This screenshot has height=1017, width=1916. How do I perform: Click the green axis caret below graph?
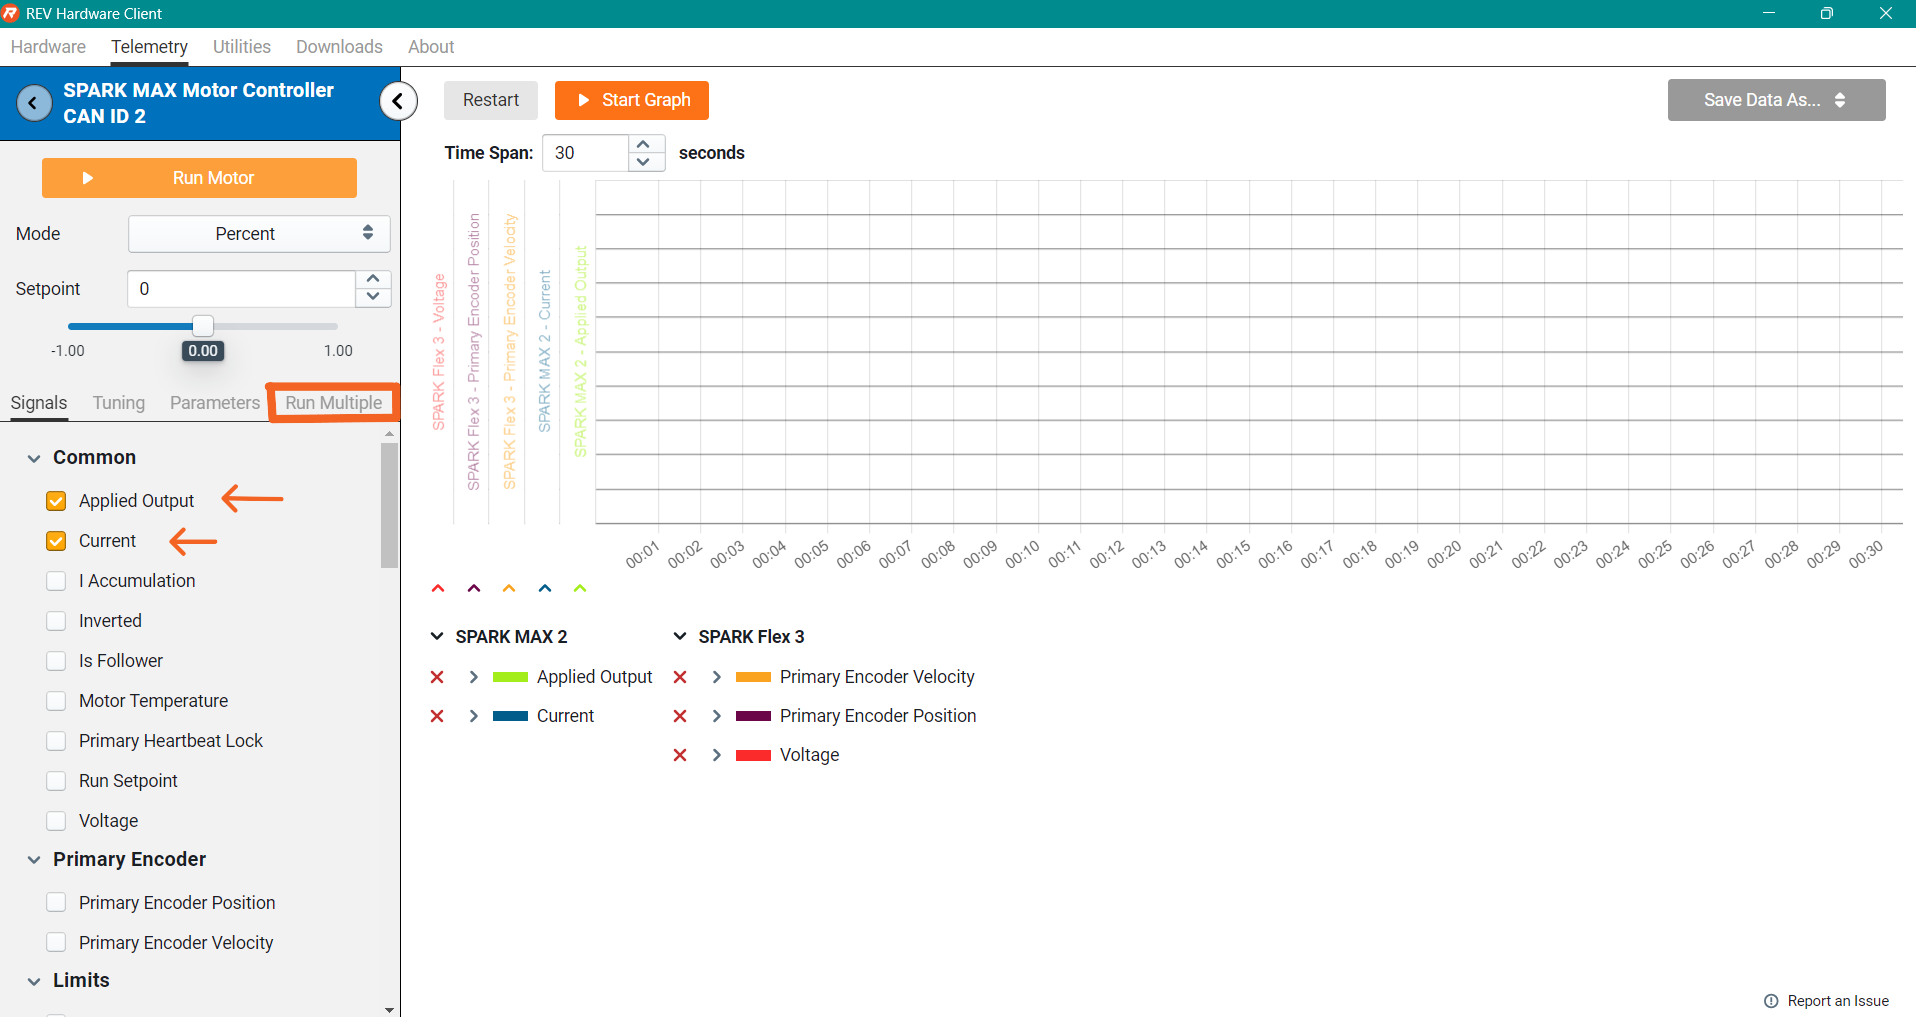[x=580, y=588]
